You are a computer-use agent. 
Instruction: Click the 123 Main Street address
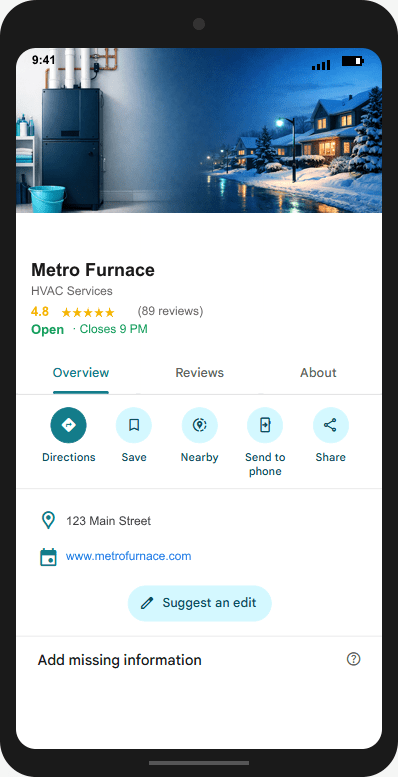click(x=109, y=521)
